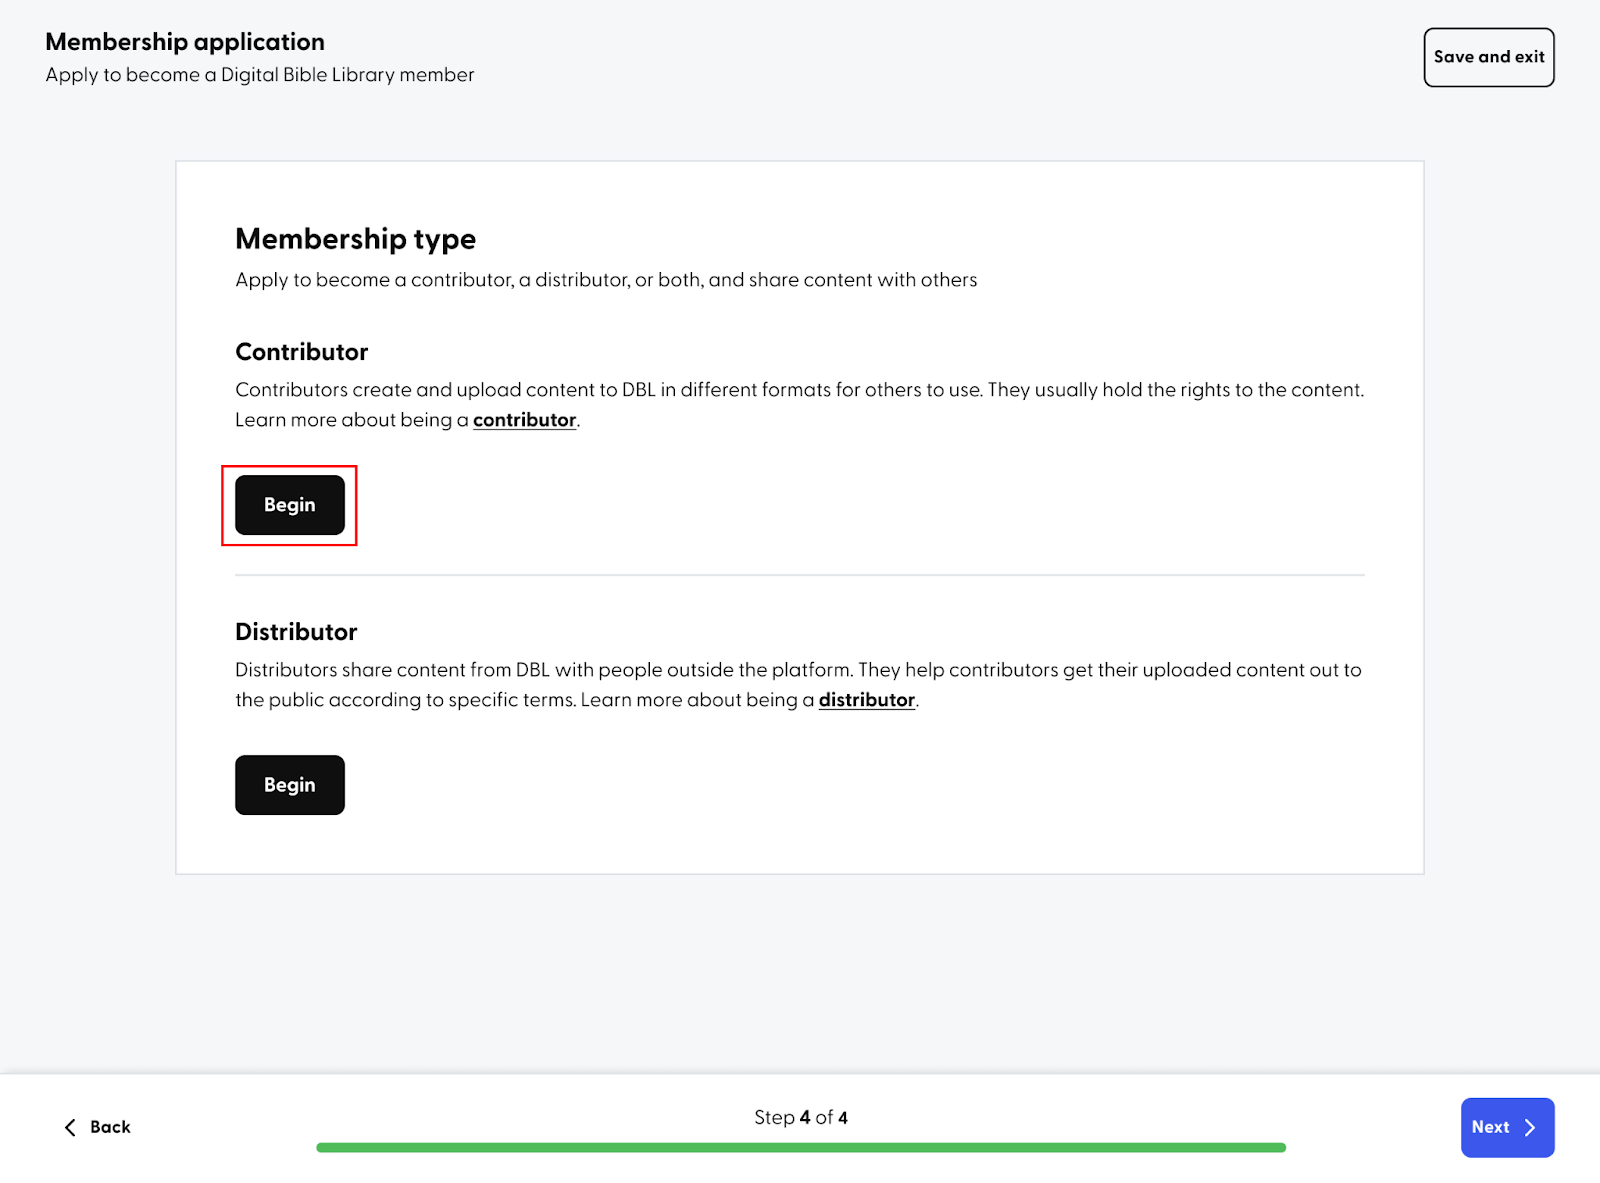Open the contributor learn-more link
This screenshot has height=1183, width=1600.
click(x=525, y=420)
